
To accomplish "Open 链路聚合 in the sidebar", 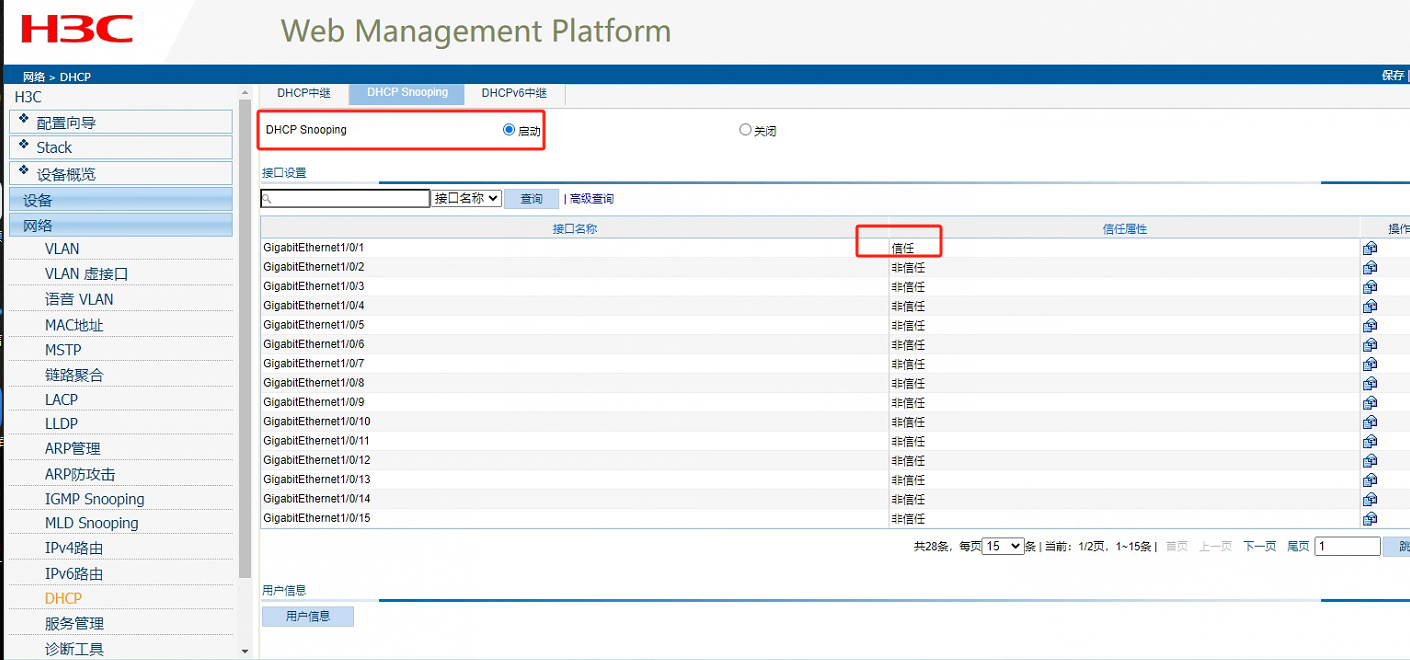I will tap(74, 374).
